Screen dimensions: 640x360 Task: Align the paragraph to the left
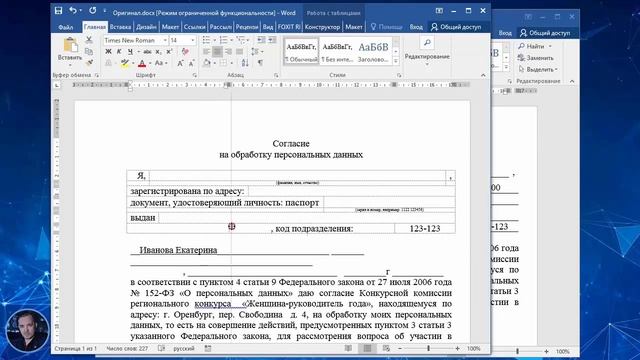coord(207,52)
